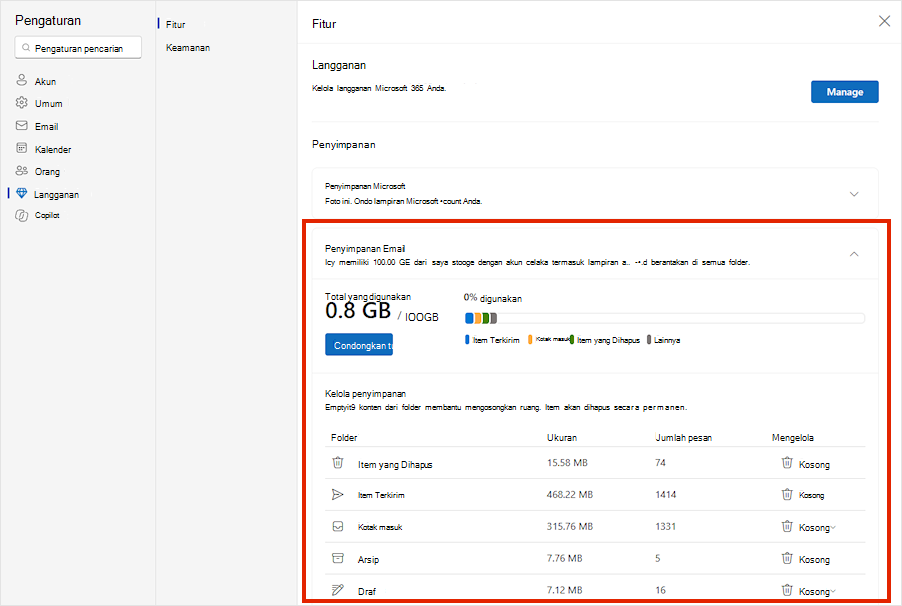Image resolution: width=902 pixels, height=606 pixels.
Task: Click the 1414 message count
Action: pyautogui.click(x=666, y=494)
